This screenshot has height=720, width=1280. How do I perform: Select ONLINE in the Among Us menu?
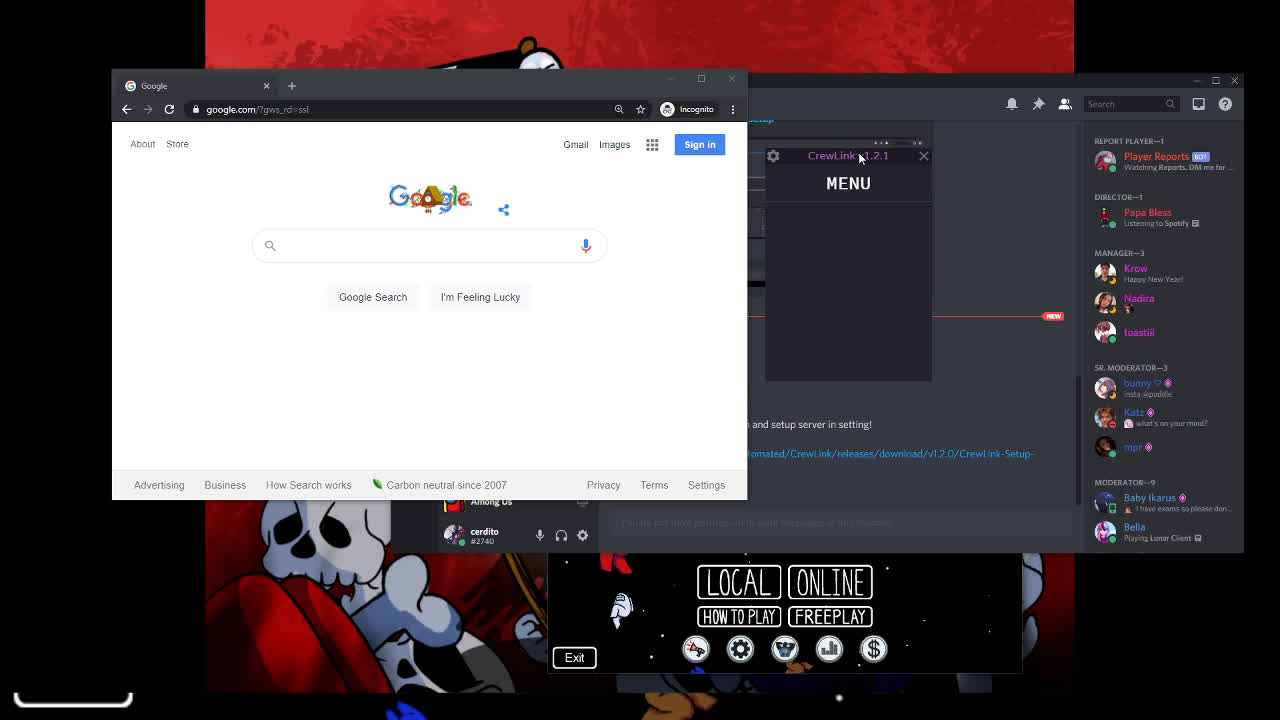[830, 582]
